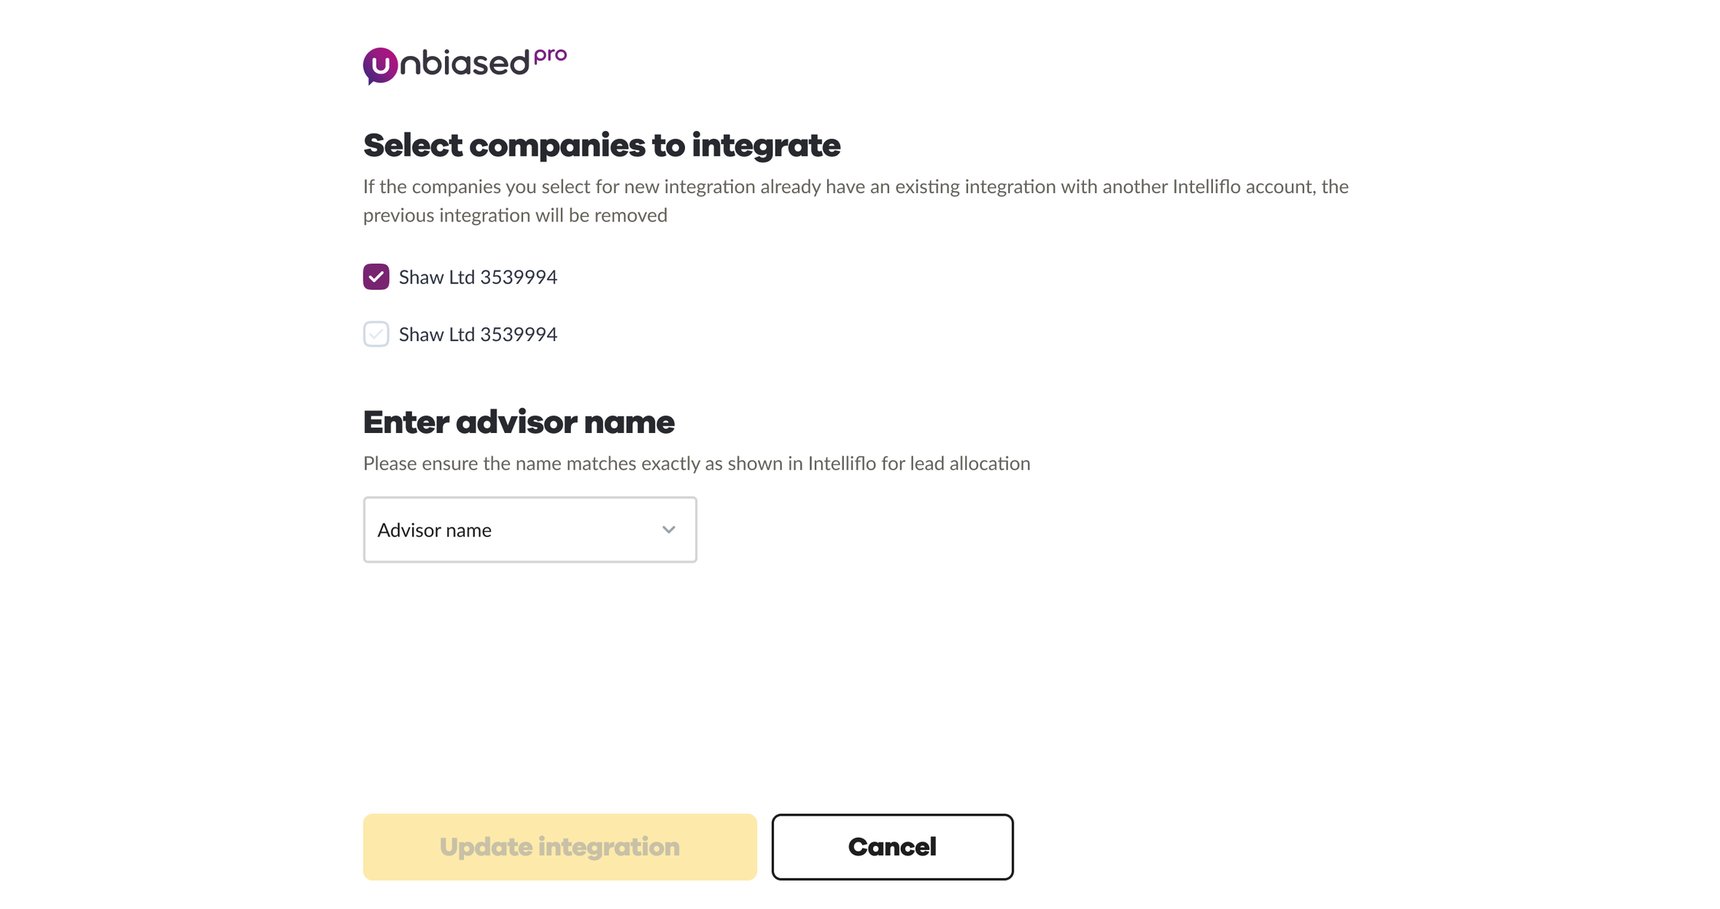Click the 'Enter advisor name' section heading
The height and width of the screenshot is (909, 1720).
[518, 421]
